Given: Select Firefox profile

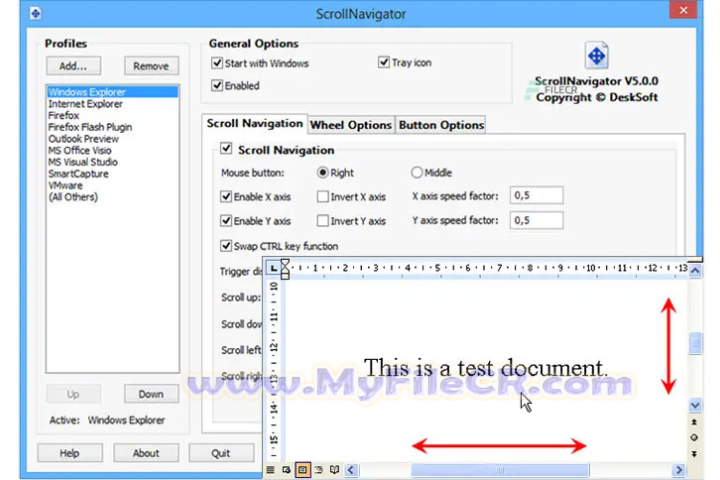Looking at the screenshot, I should coord(112,115).
